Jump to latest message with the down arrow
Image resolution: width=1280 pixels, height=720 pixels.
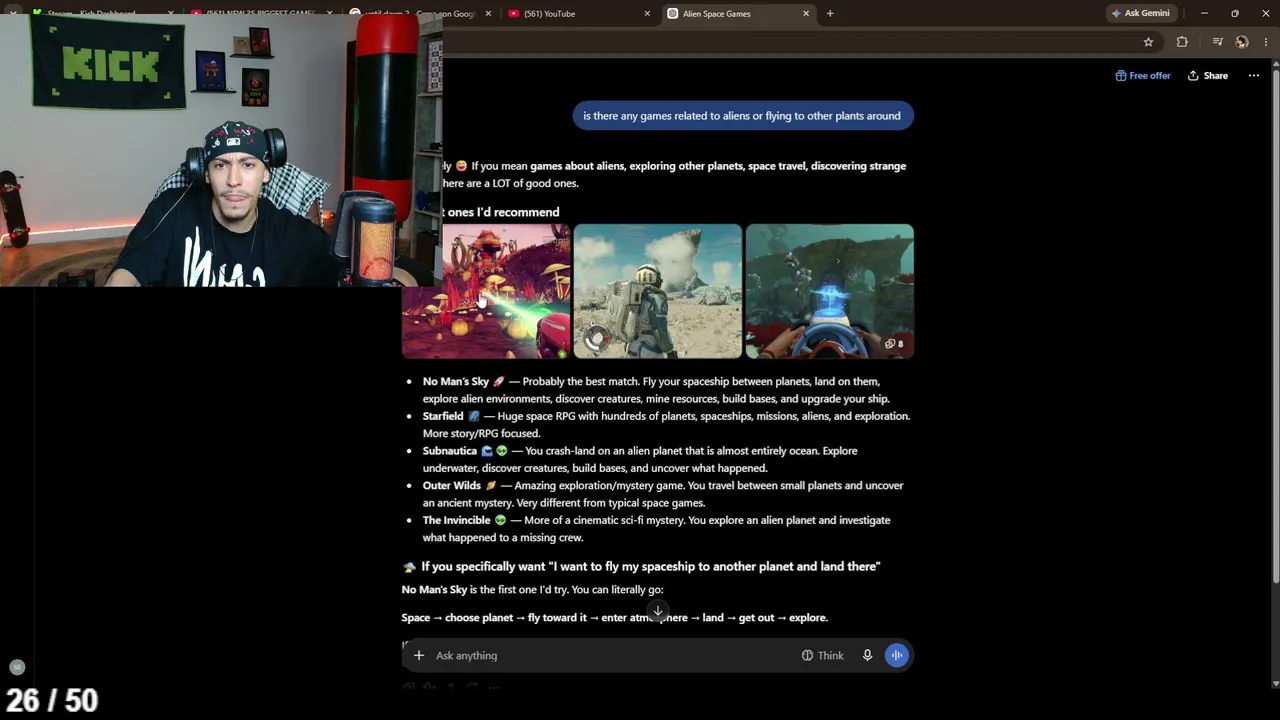point(657,611)
